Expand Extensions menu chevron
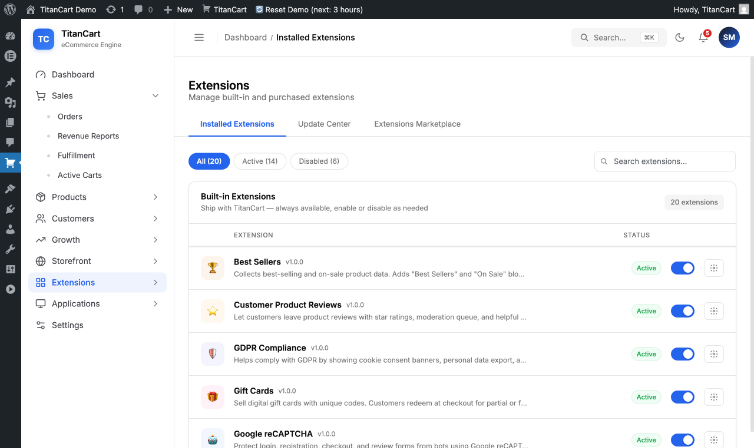This screenshot has height=448, width=754. pos(155,283)
